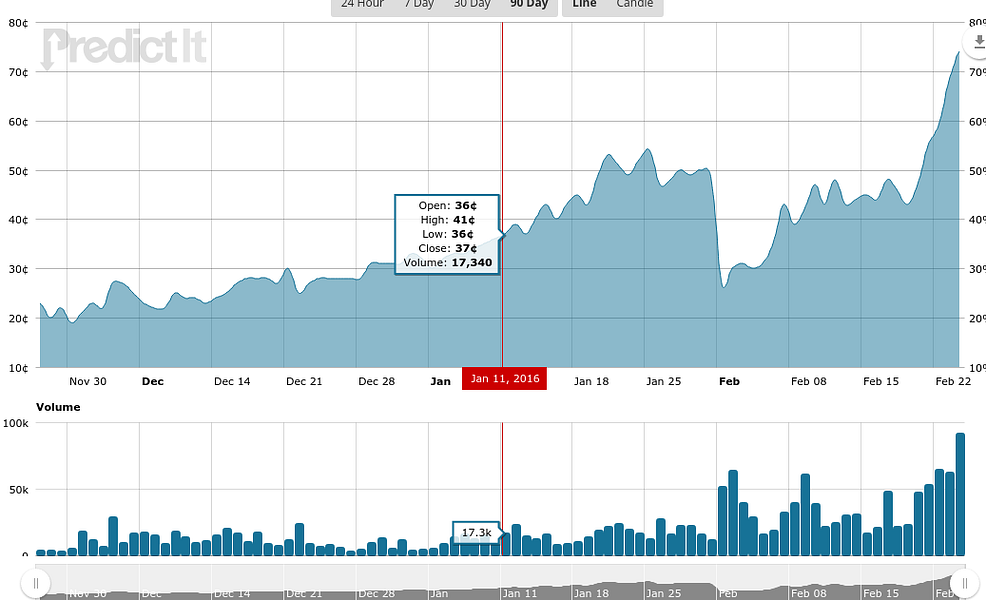Click the Dec 14 date axis label
This screenshot has width=986, height=600.
[232, 381]
